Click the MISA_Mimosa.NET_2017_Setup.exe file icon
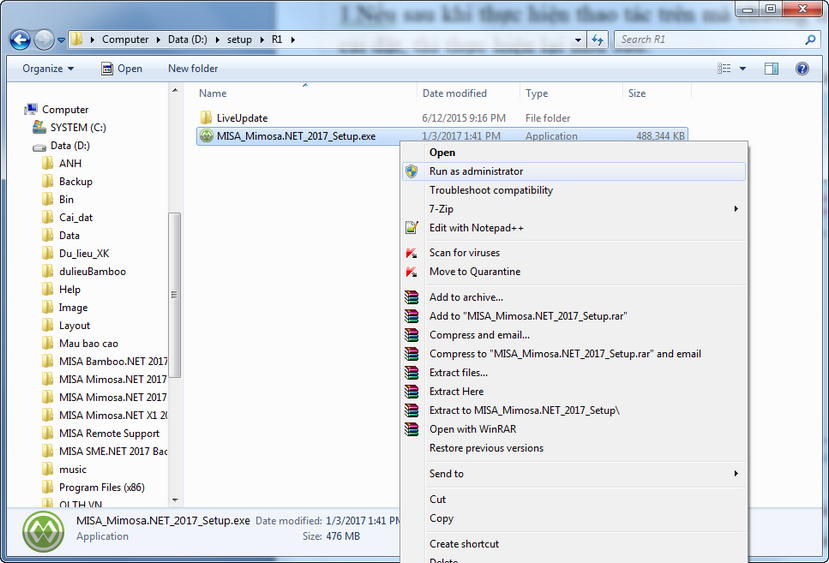829x563 pixels. 206,136
